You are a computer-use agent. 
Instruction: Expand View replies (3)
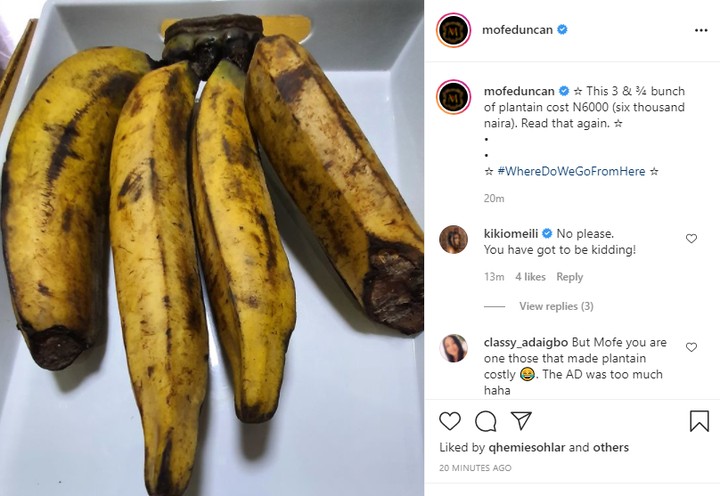556,306
